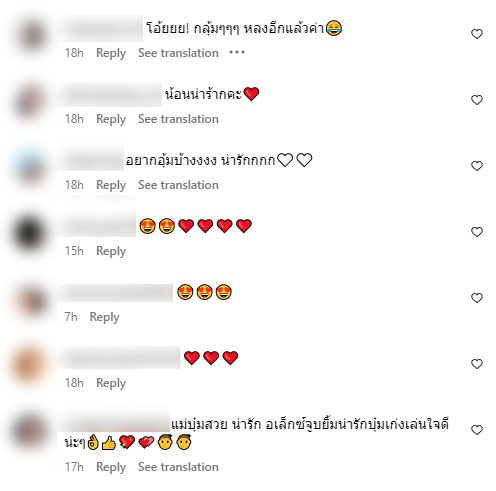See translation of the single red heart comment
The image size is (496, 491).
point(178,119)
